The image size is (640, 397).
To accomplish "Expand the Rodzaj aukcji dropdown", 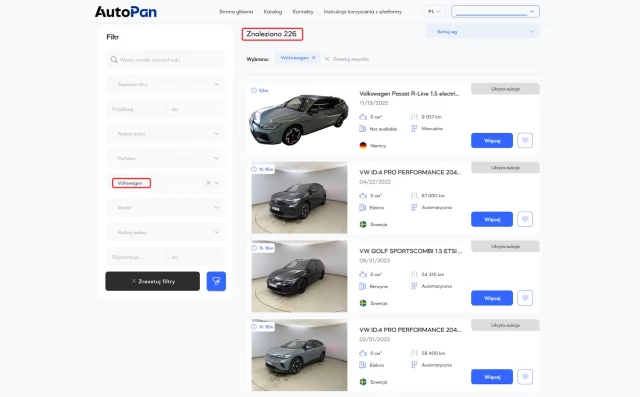I will 165,134.
